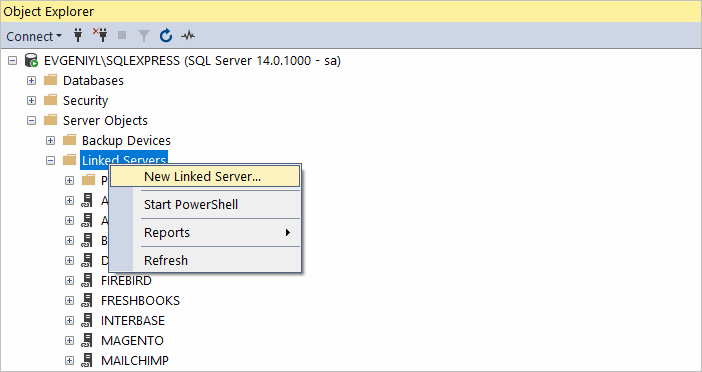The height and width of the screenshot is (372, 702).
Task: Collapse the Server Objects node
Action: [31, 120]
